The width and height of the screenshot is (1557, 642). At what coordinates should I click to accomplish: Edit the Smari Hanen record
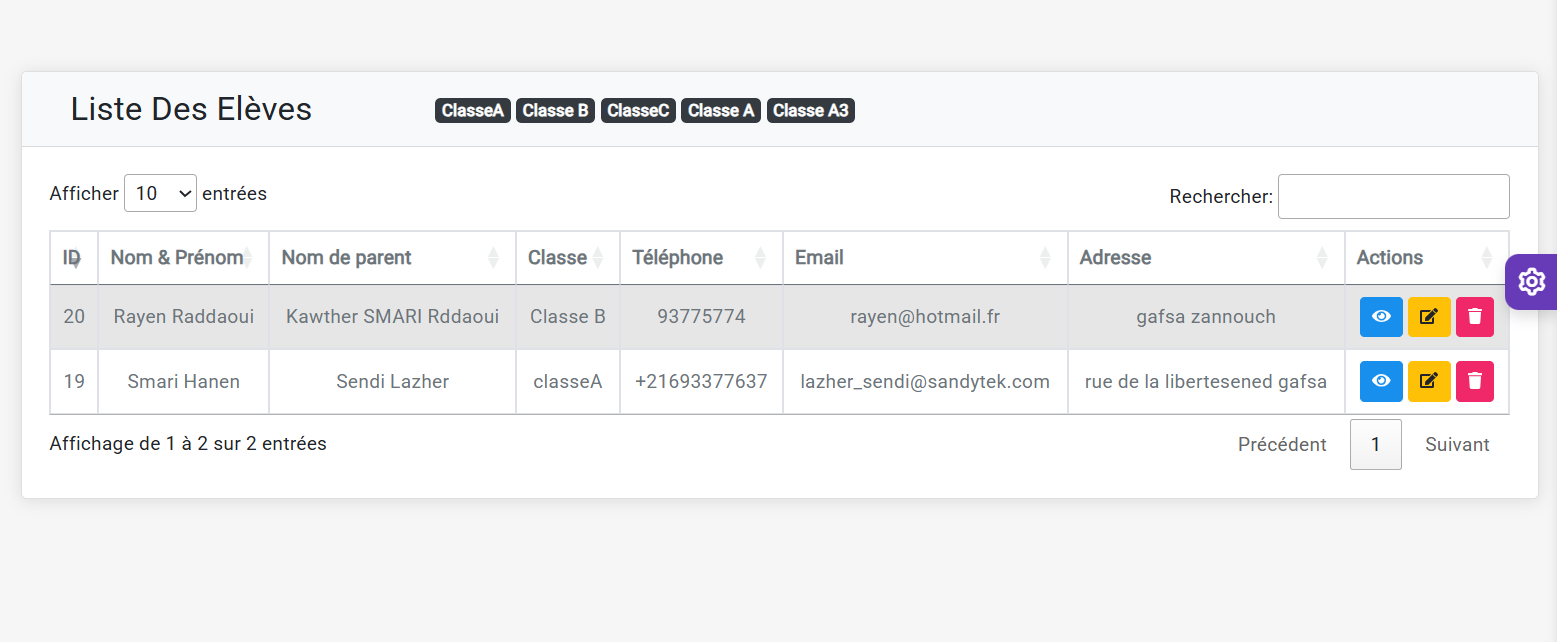coord(1429,381)
